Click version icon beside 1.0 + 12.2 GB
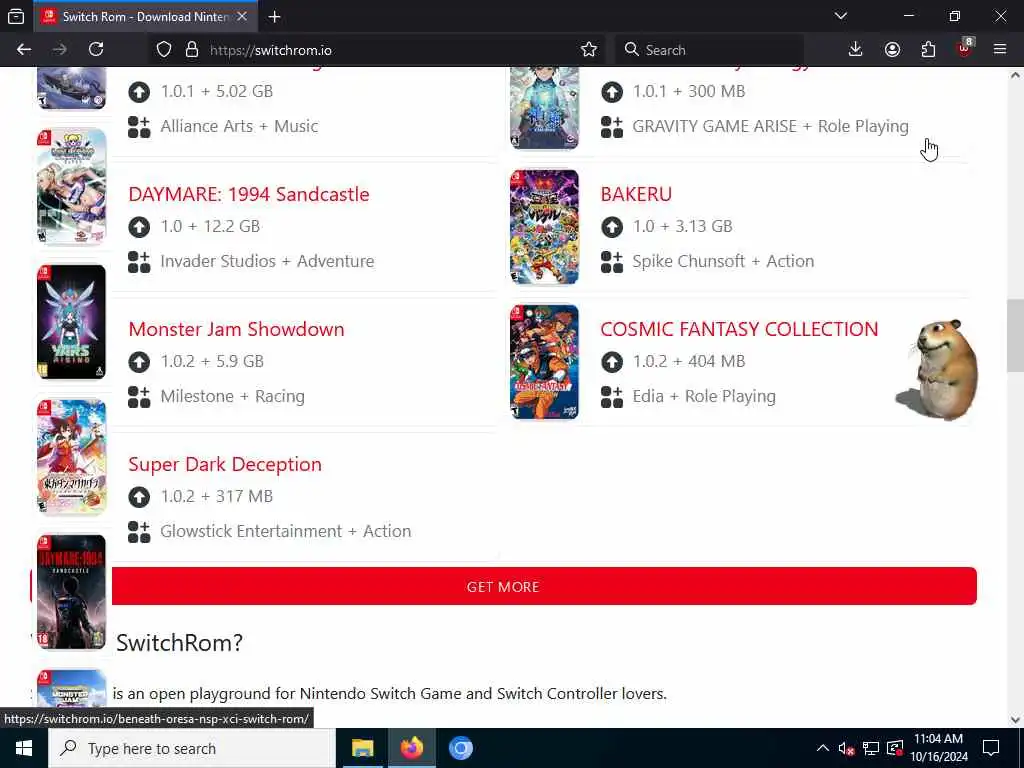 pos(139,227)
